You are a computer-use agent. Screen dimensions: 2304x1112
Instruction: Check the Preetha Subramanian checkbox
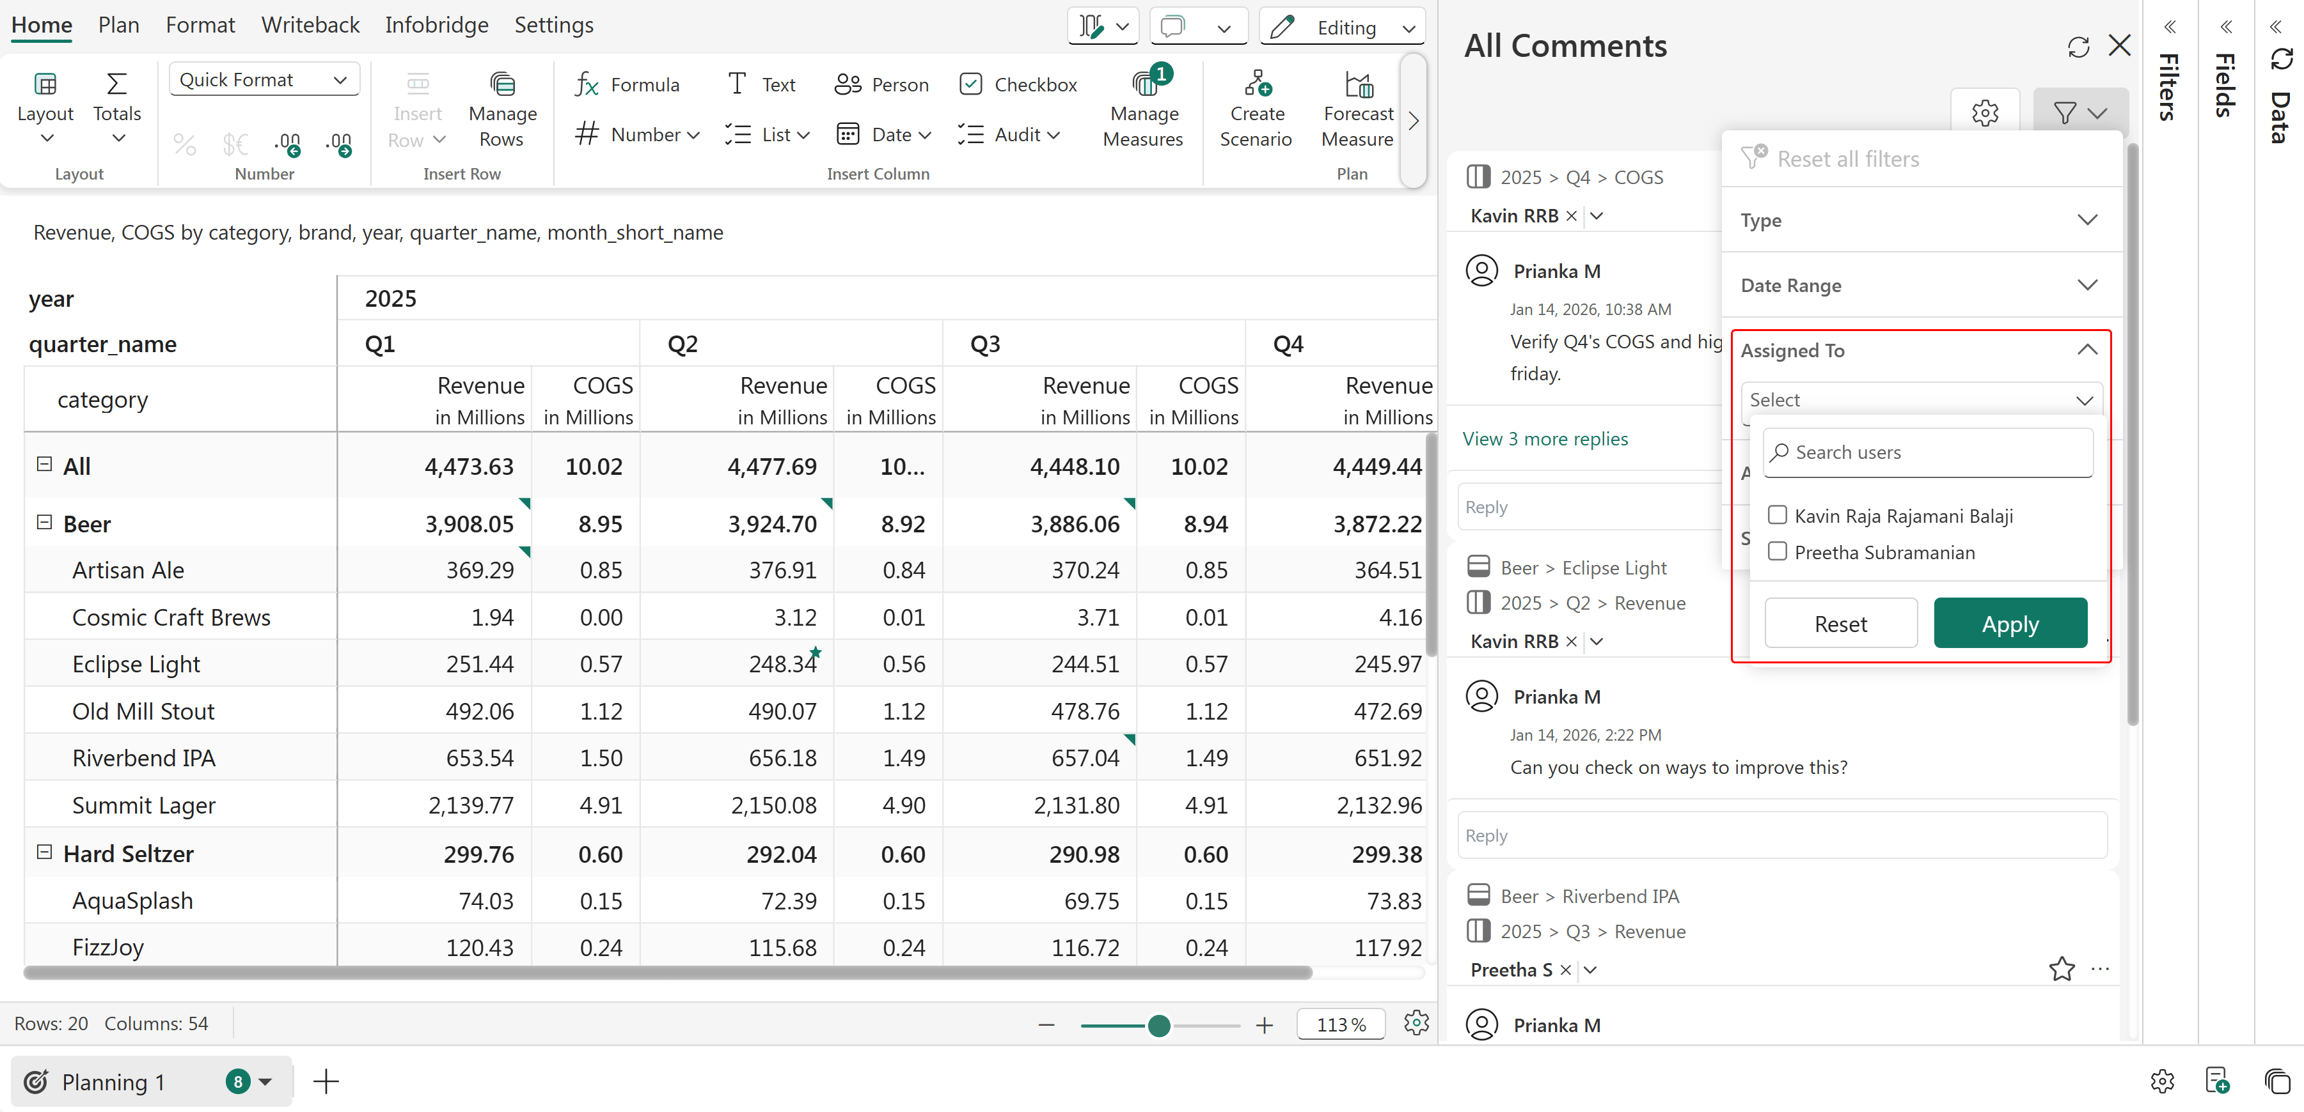click(1777, 551)
